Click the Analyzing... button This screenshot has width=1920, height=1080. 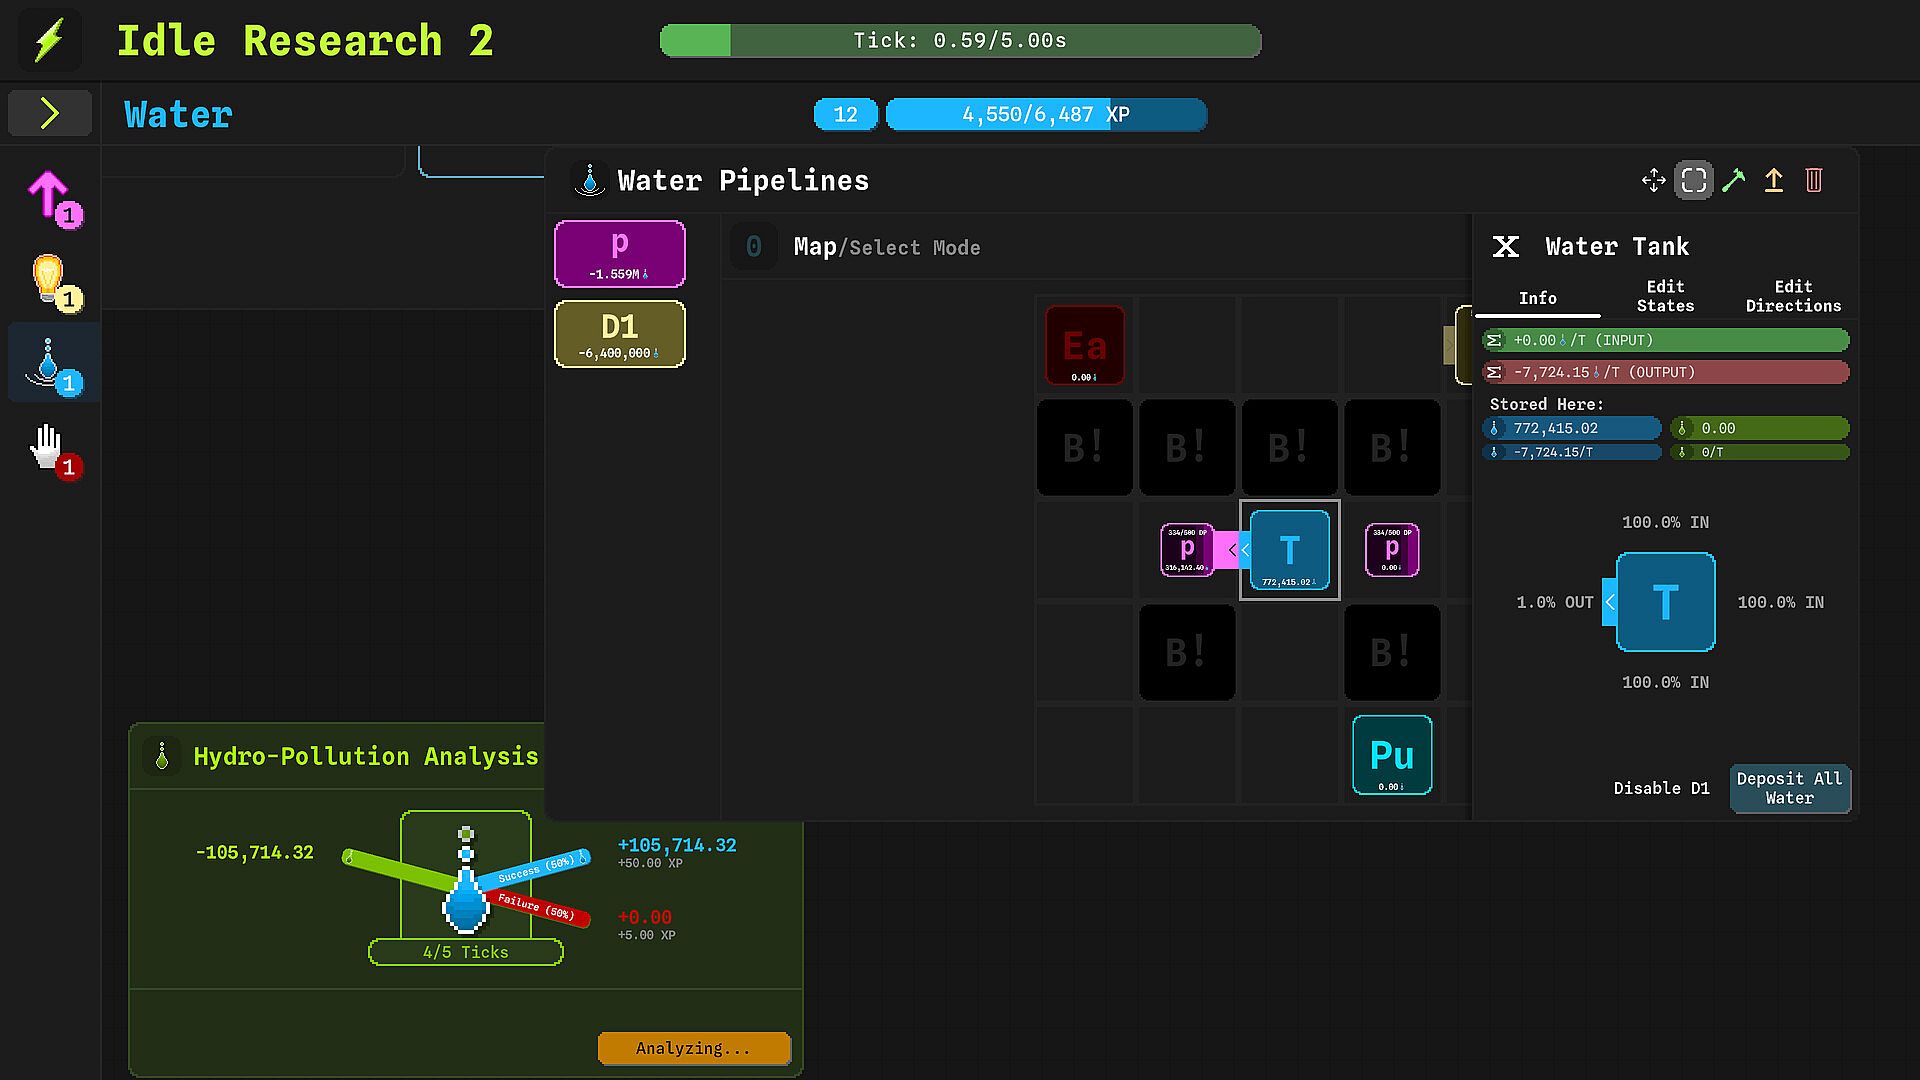click(x=694, y=1048)
